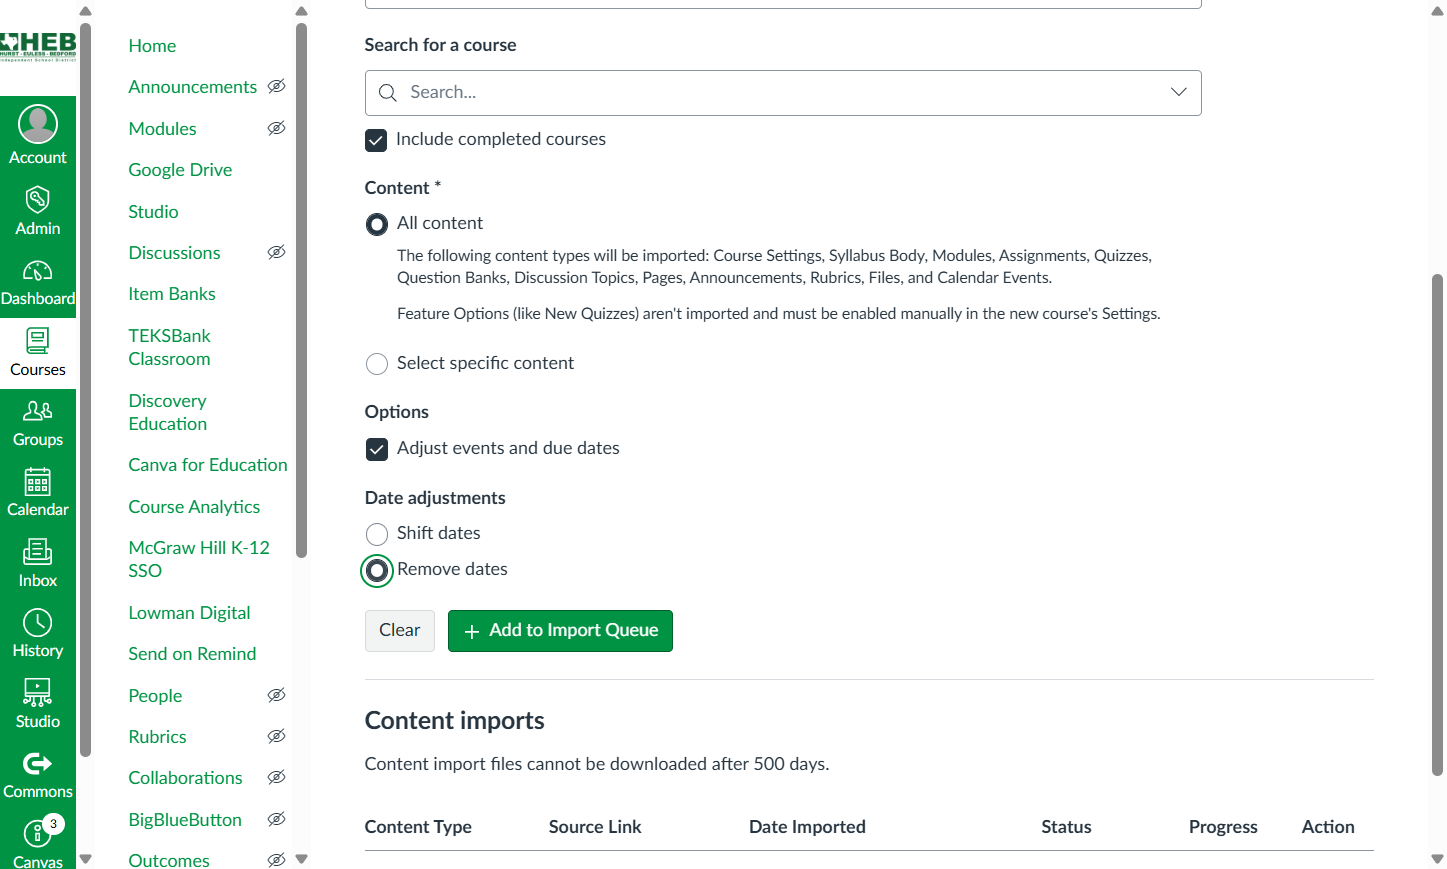Open the Canvas help icon with badge

click(38, 832)
